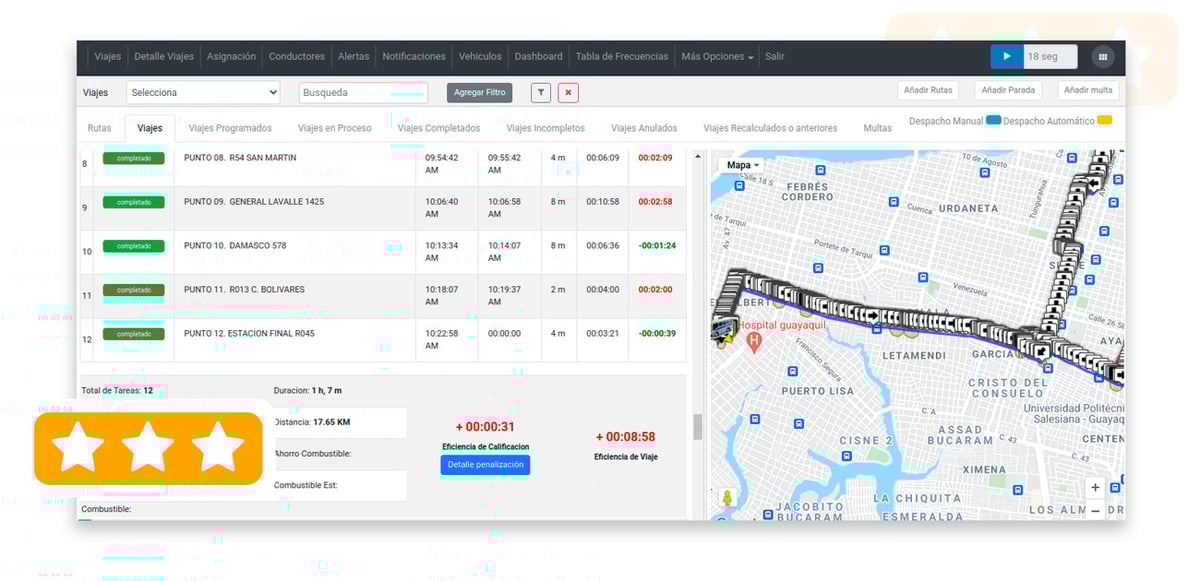Click the table's vertical scrollbar thumb
1200x581 pixels.
pyautogui.click(x=697, y=427)
